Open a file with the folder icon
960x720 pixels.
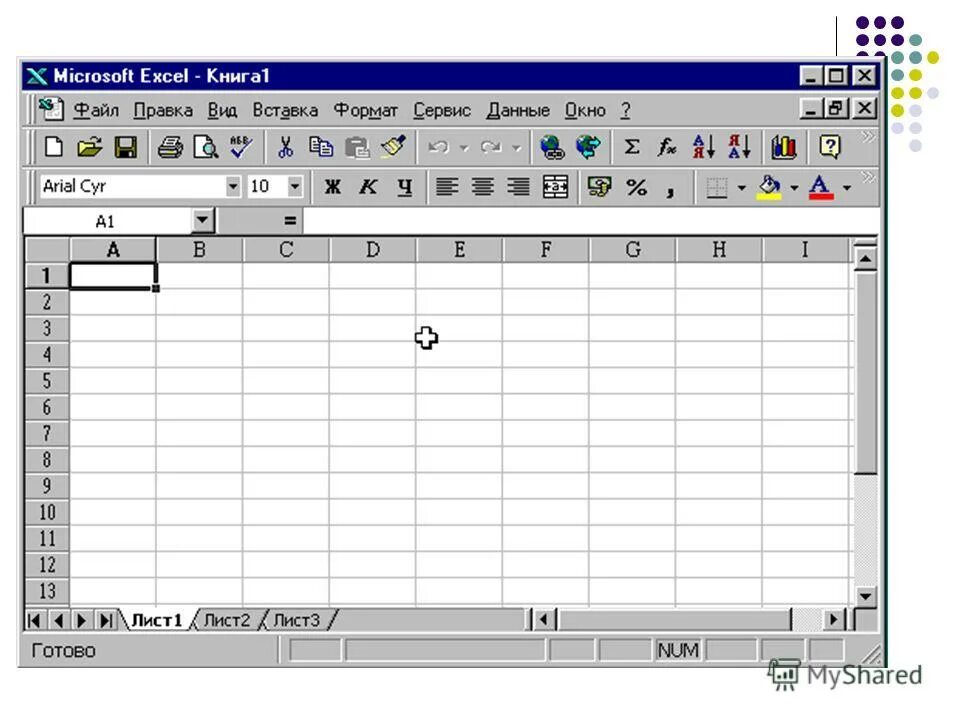[89, 147]
